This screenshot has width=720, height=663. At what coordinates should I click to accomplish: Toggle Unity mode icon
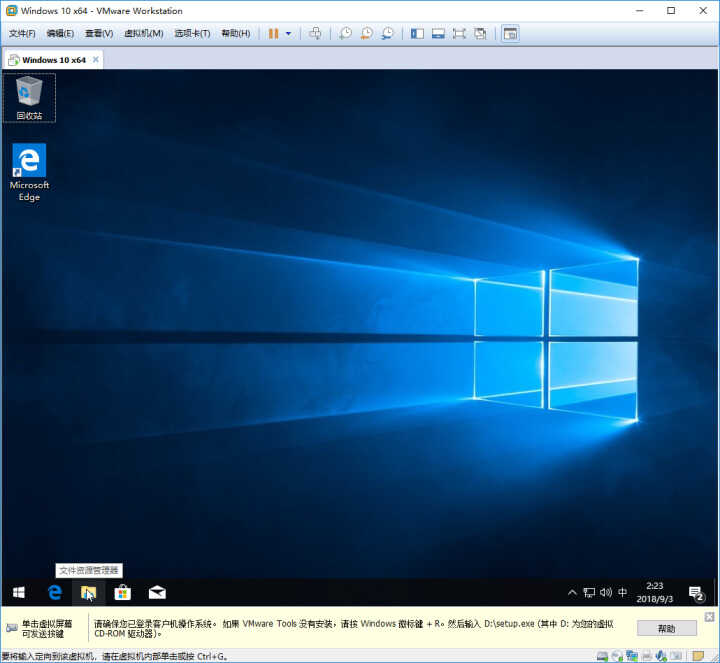point(480,34)
